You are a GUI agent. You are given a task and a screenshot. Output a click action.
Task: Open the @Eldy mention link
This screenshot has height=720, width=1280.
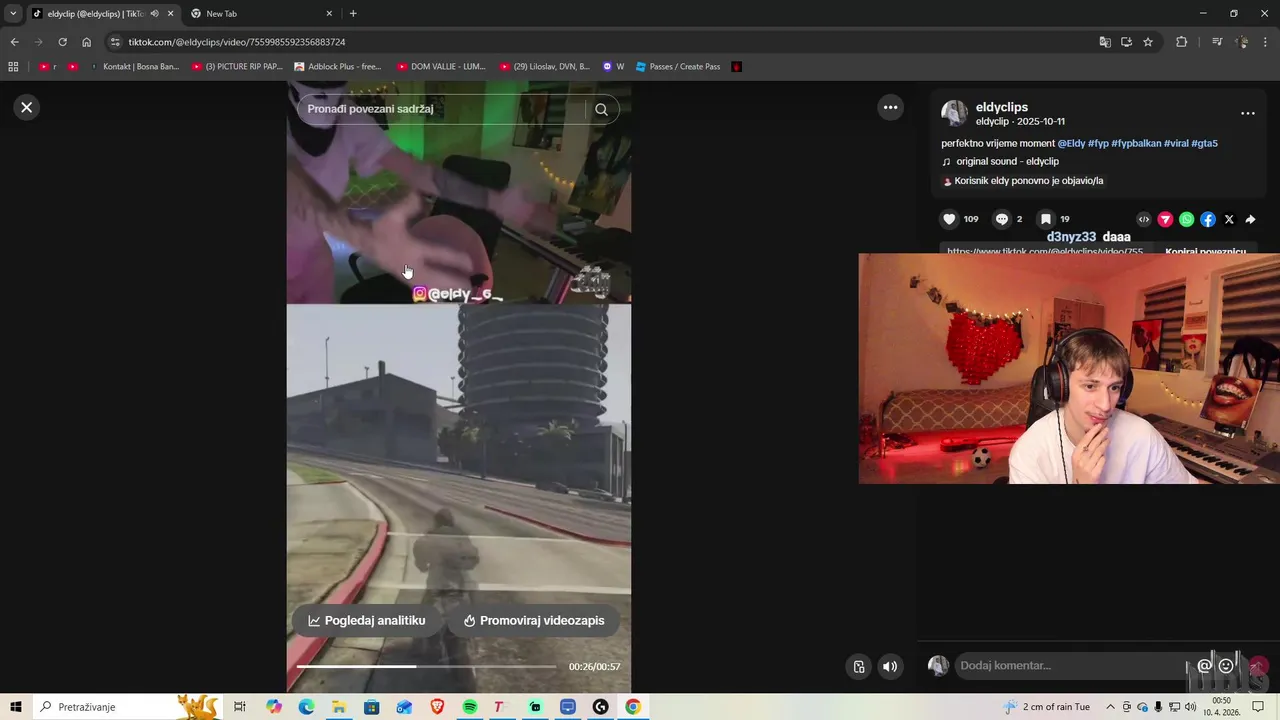click(1071, 143)
